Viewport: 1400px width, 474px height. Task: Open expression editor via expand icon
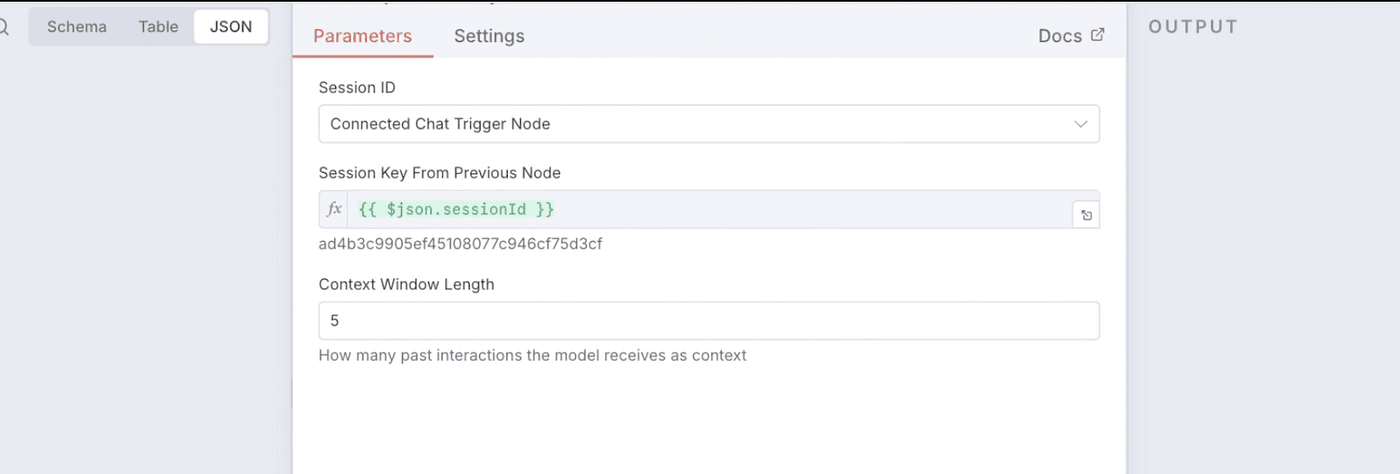tap(1086, 215)
